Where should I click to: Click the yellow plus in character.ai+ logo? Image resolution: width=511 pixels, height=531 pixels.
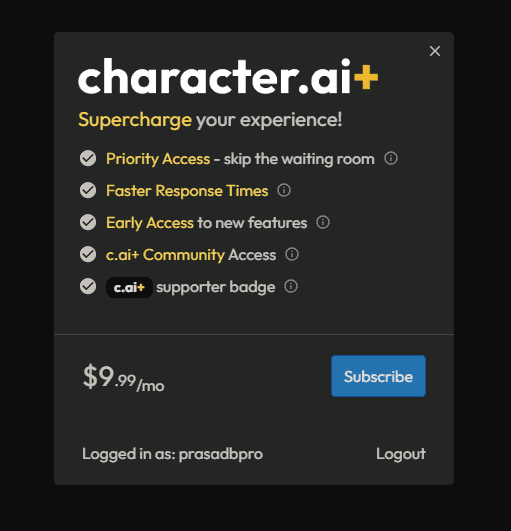(366, 77)
